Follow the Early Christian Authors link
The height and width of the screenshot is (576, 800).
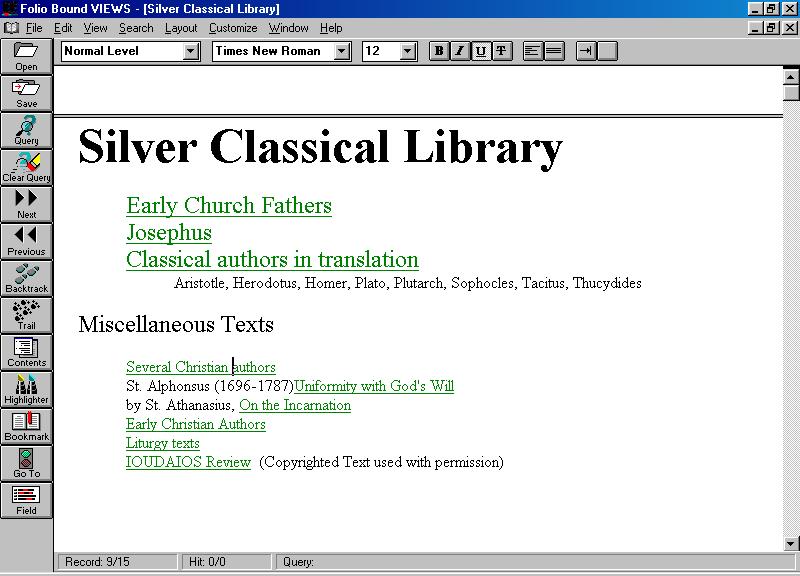point(196,424)
